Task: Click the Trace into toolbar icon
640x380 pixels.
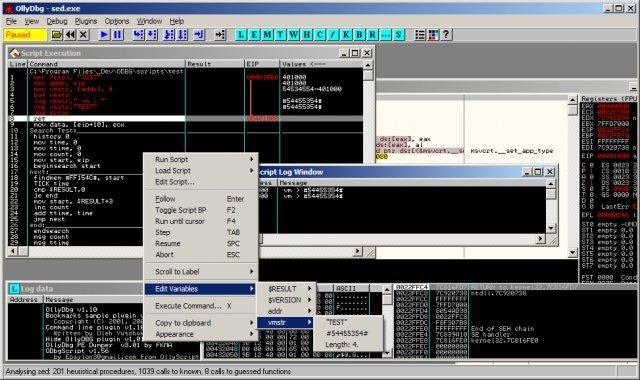Action: 169,35
